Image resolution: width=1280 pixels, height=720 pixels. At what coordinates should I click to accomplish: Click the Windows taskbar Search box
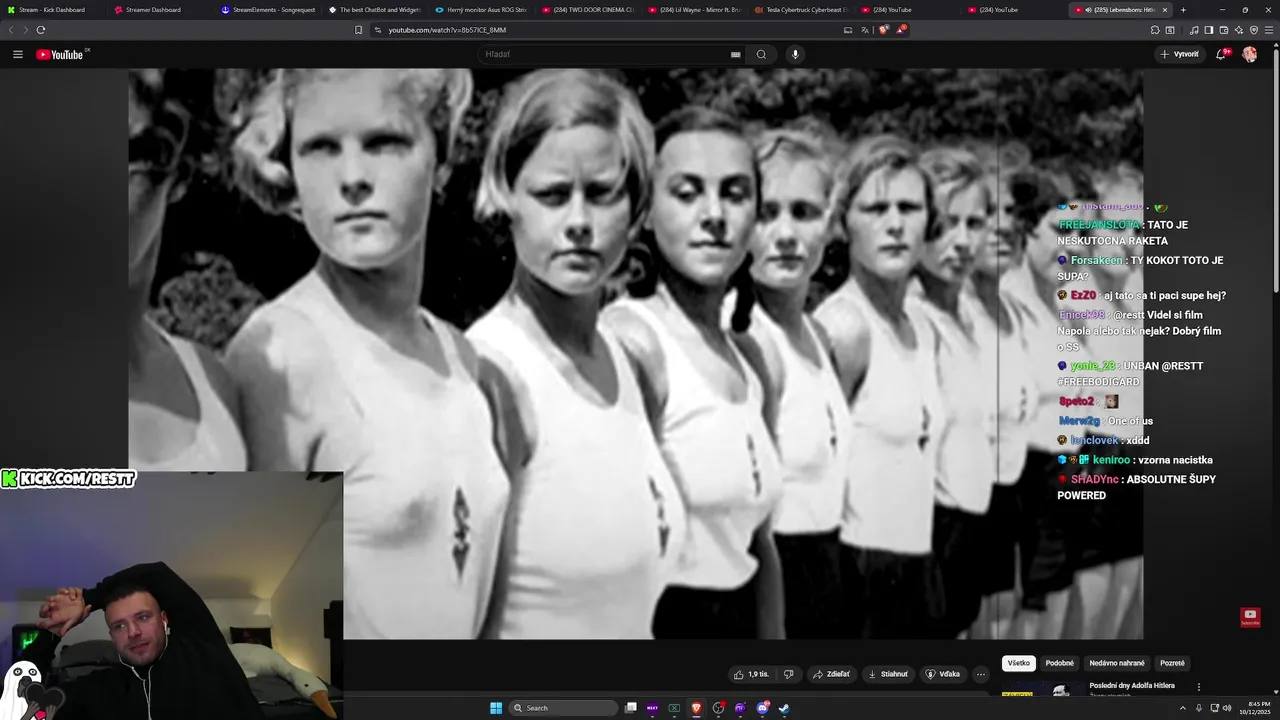click(564, 708)
